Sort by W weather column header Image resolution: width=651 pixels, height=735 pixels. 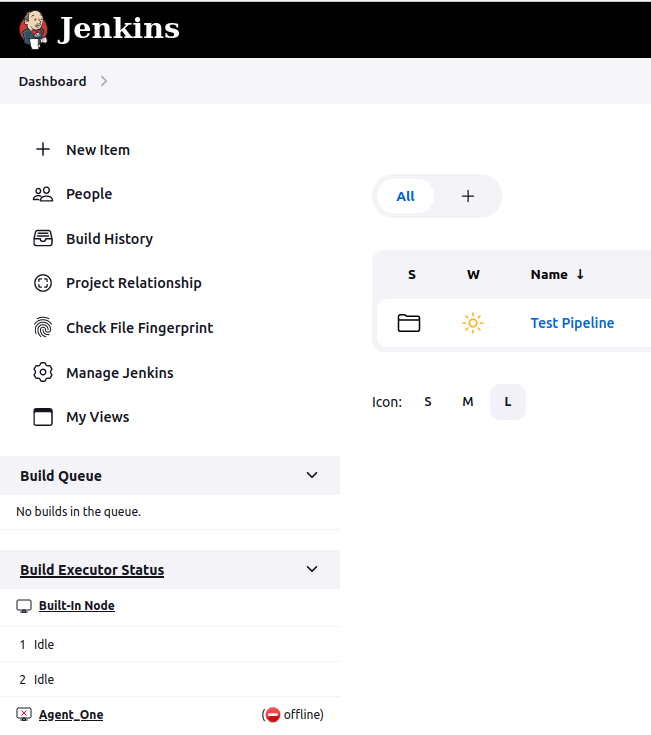pos(473,275)
